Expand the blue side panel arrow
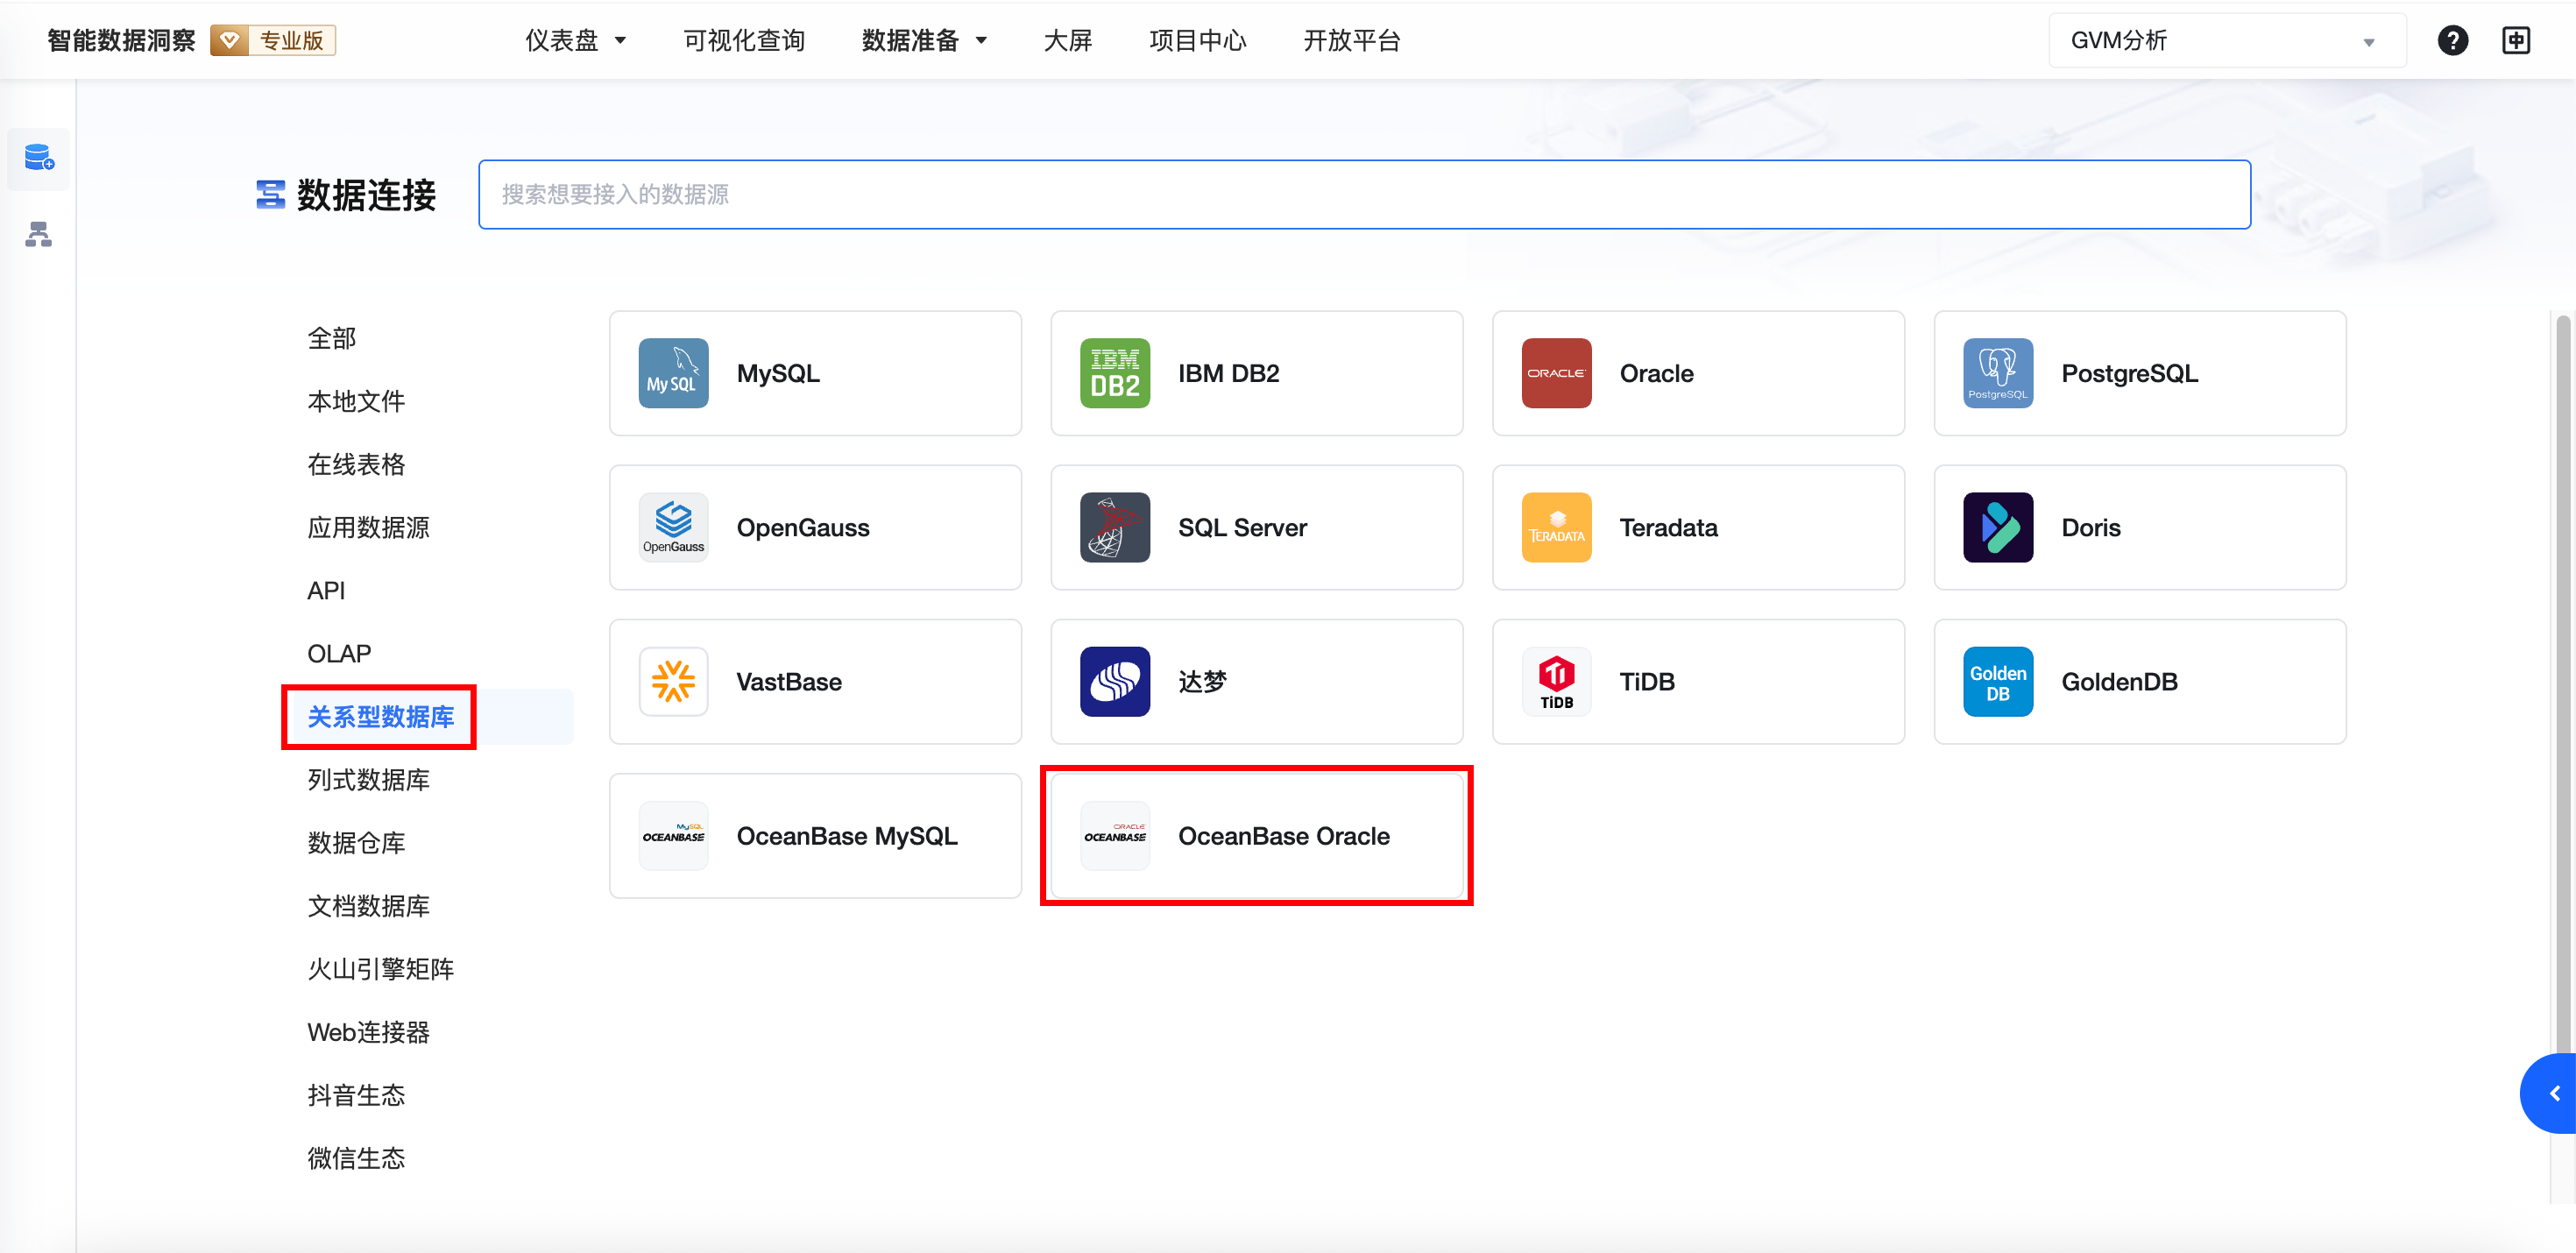Screen dimensions: 2576x1253 point(2553,1092)
